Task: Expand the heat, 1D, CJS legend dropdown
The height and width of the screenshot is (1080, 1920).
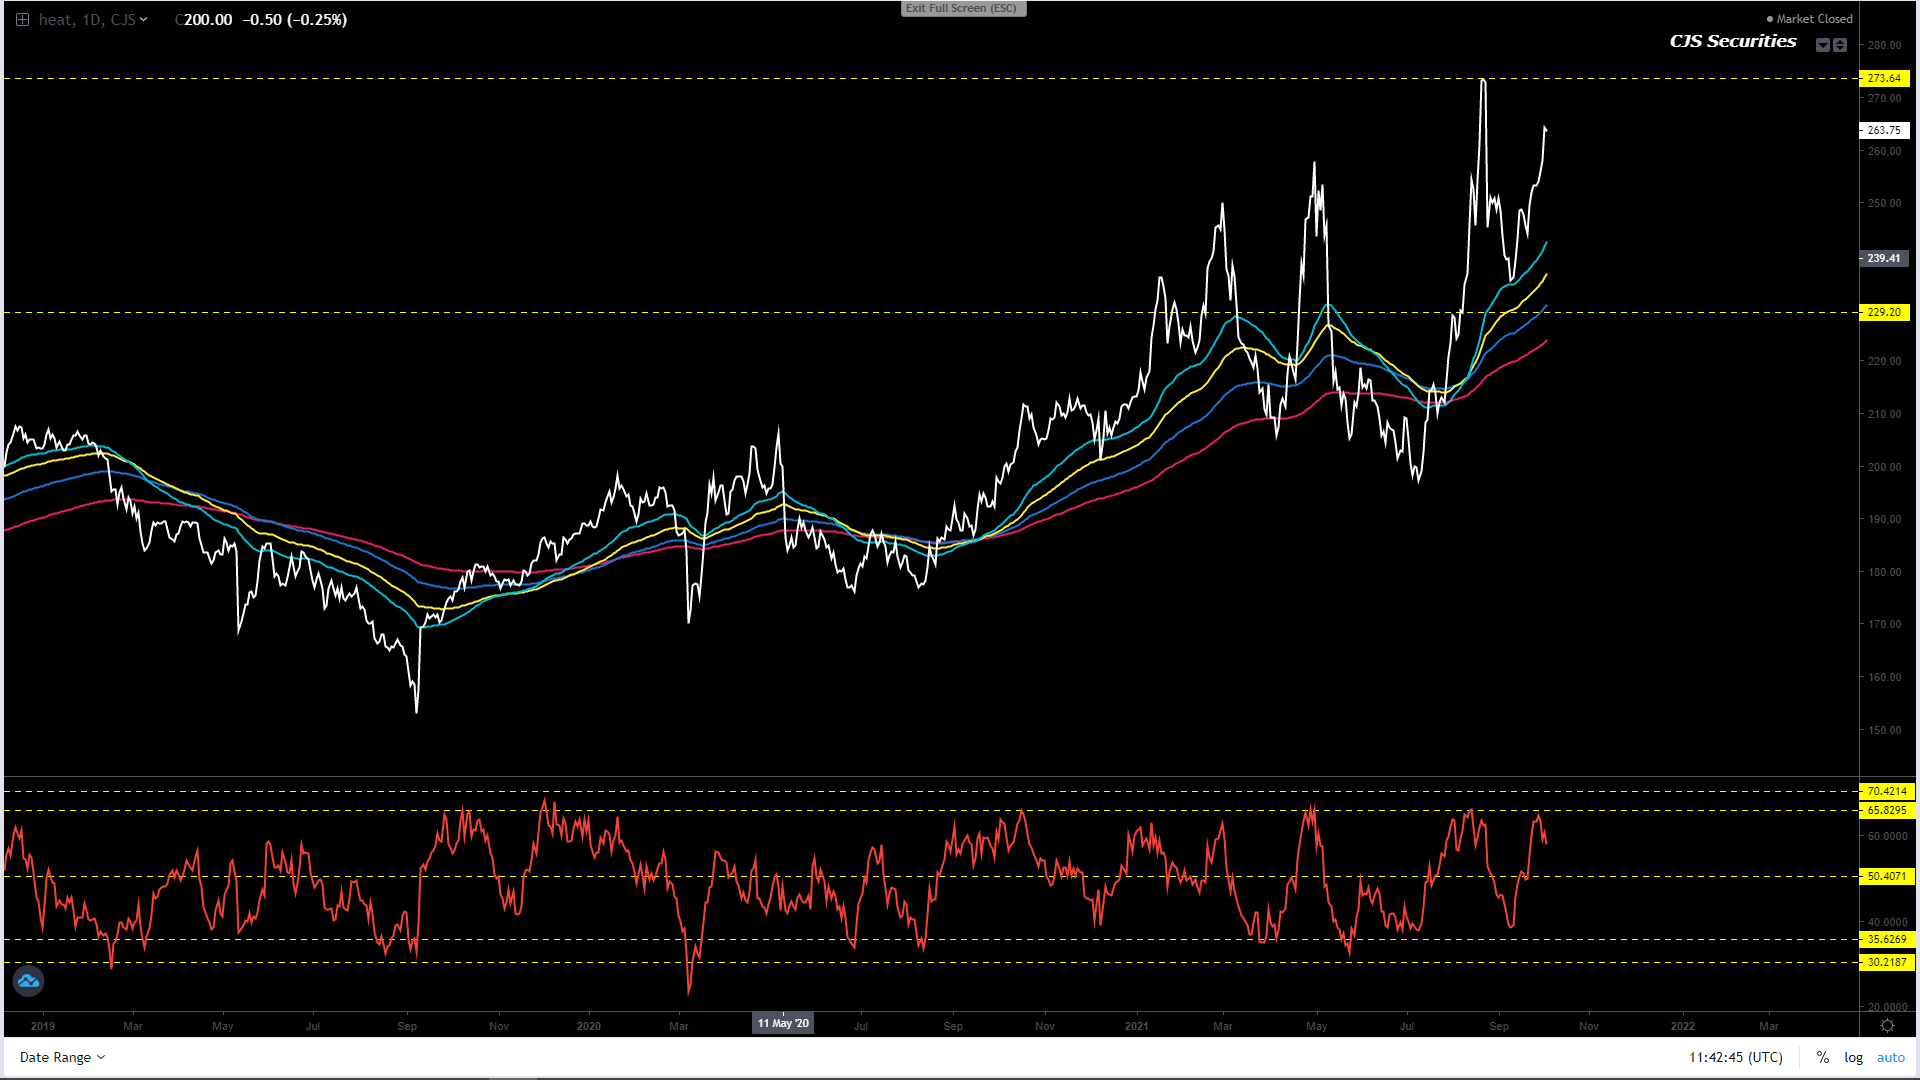Action: 144,20
